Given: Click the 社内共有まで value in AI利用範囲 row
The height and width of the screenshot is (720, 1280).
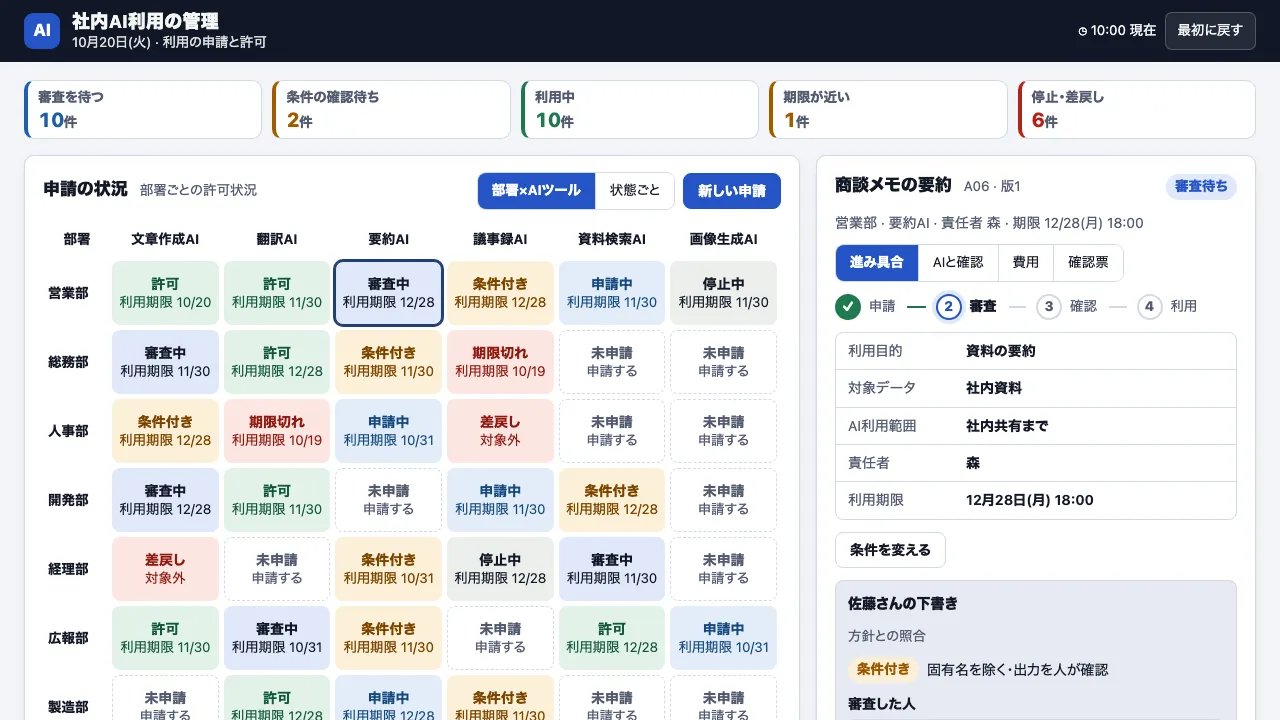Looking at the screenshot, I should [x=1007, y=426].
